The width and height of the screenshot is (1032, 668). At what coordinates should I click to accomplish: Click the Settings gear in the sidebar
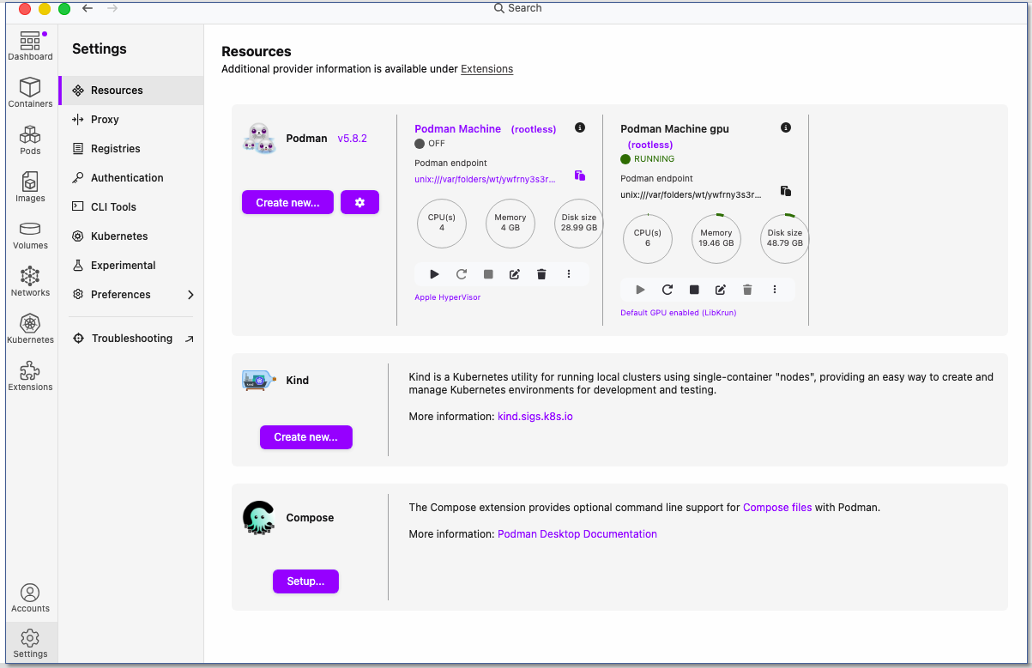30,643
